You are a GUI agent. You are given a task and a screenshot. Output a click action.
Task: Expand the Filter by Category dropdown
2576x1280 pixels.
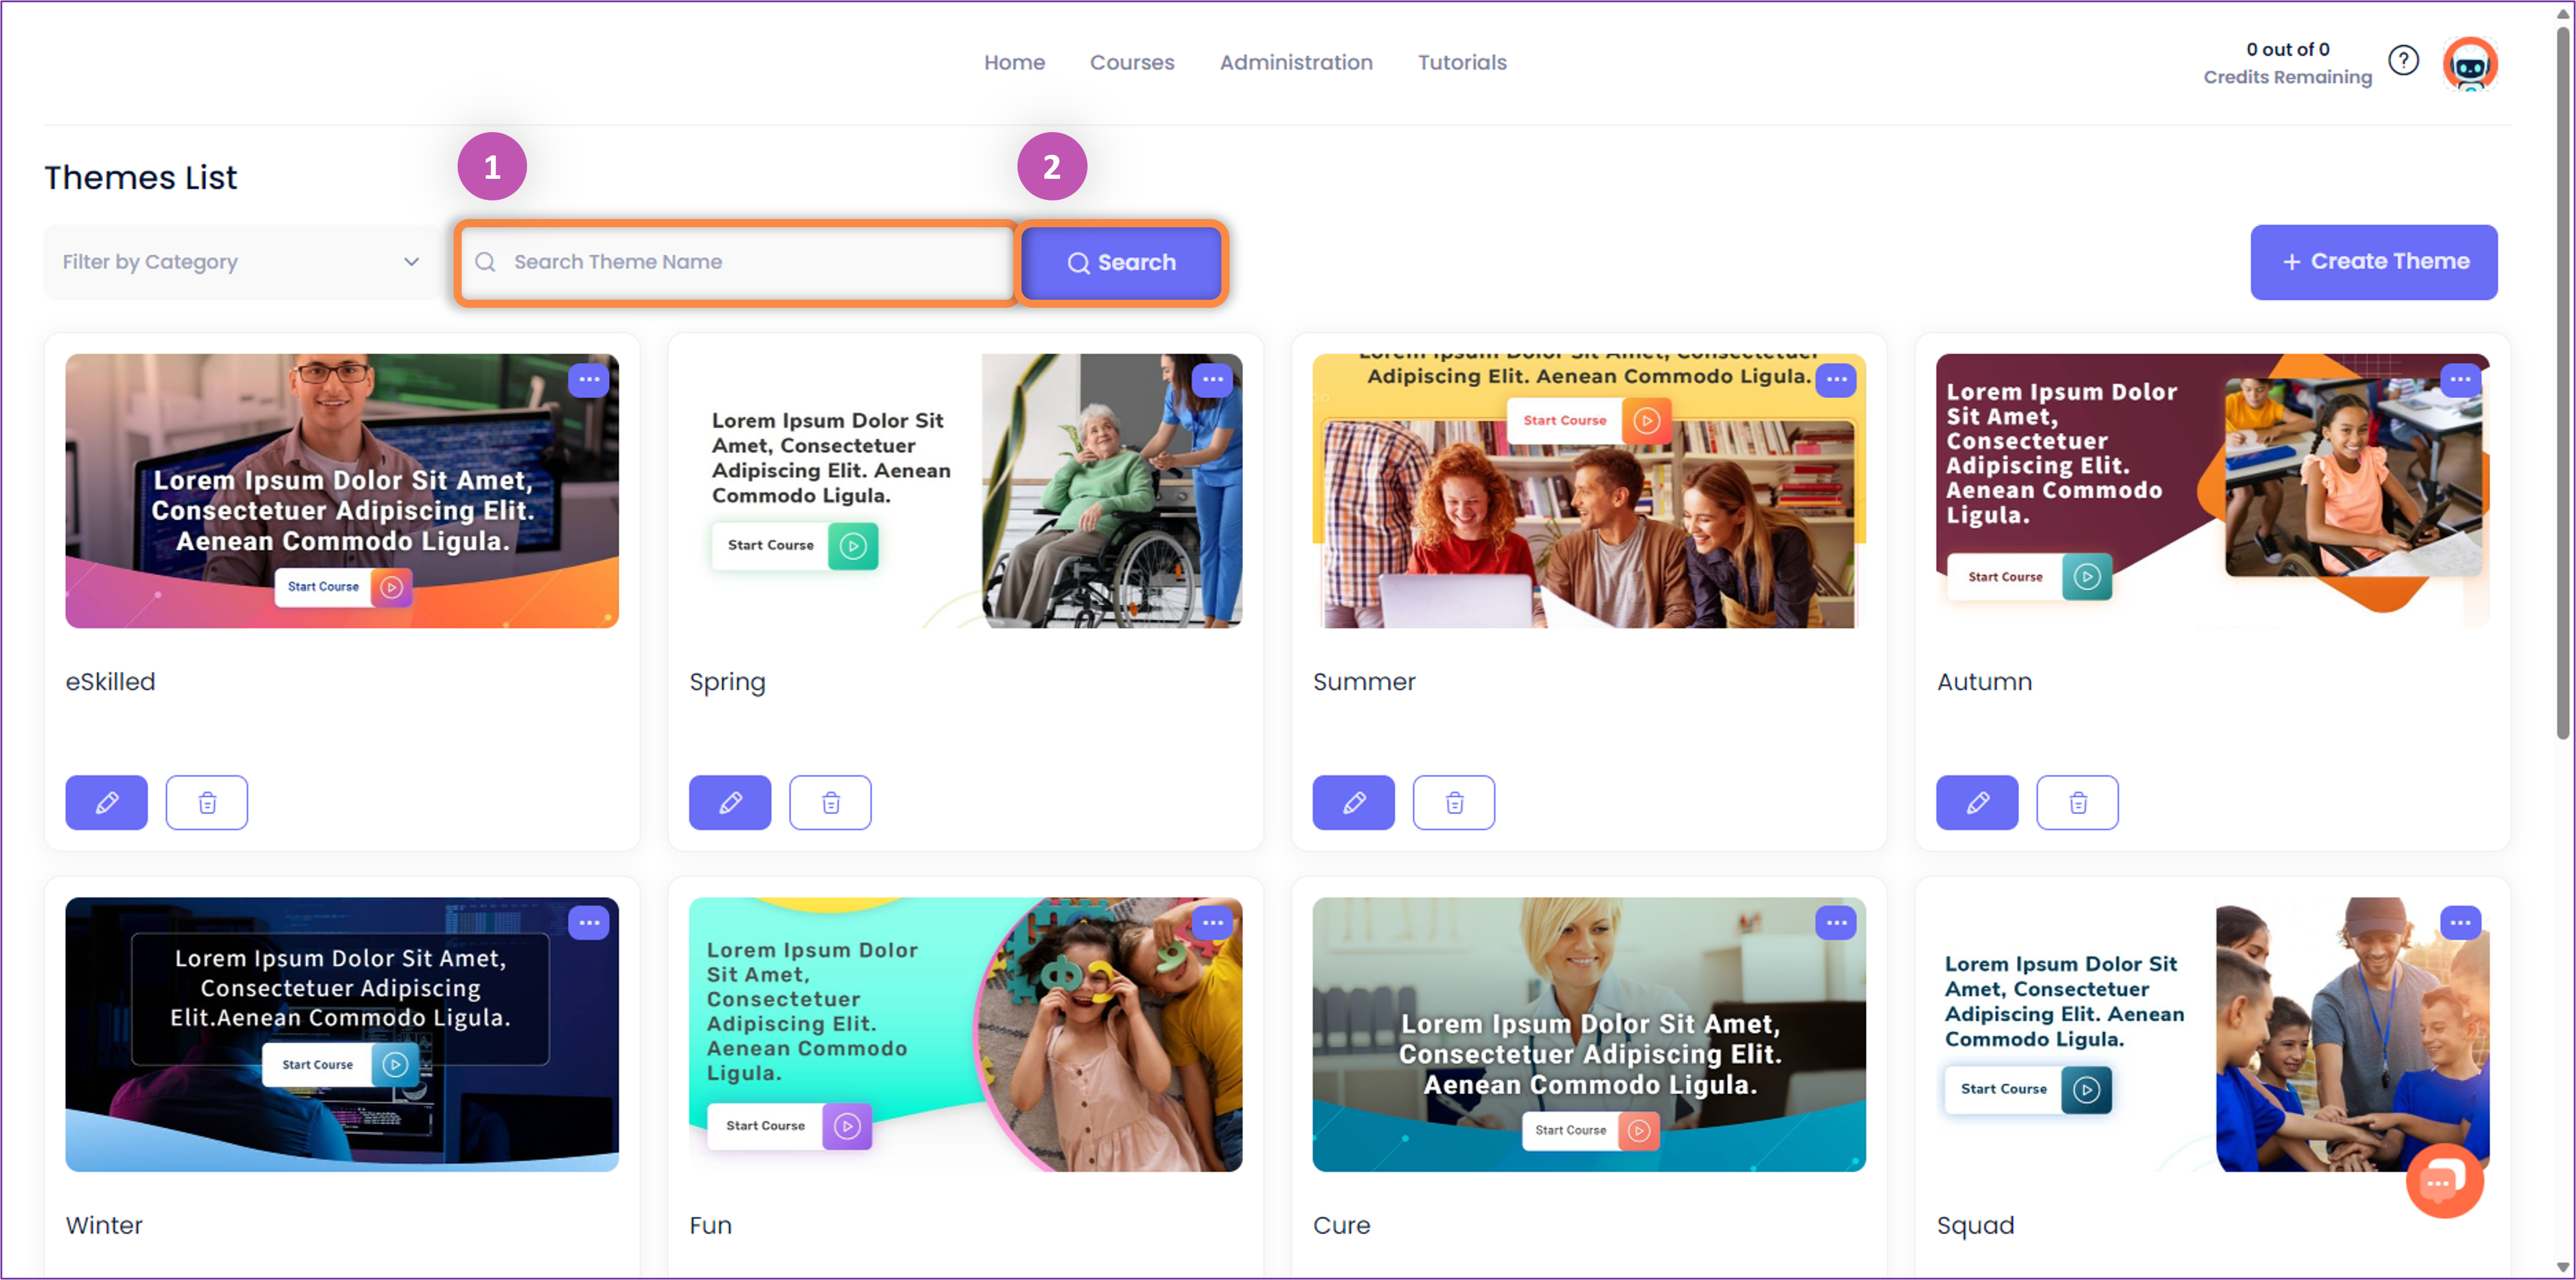[241, 262]
